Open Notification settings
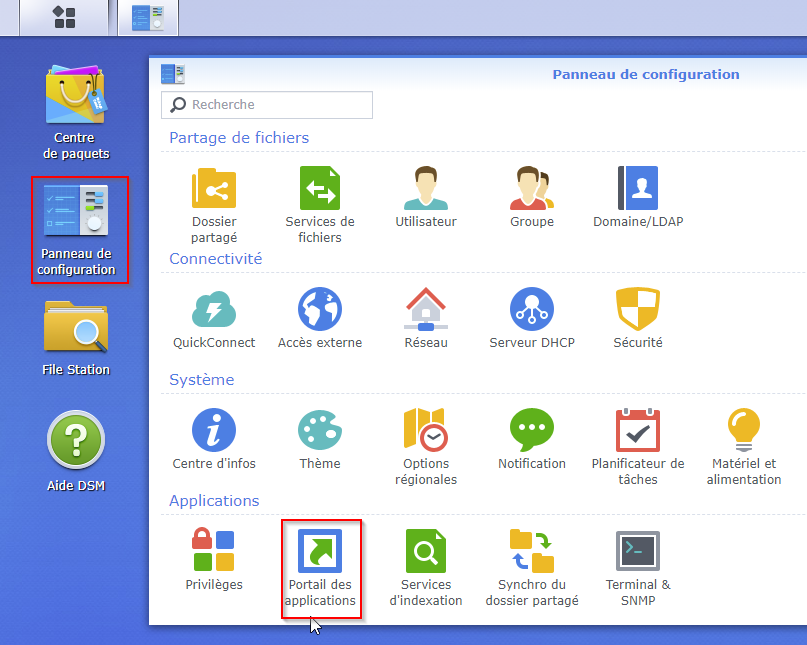Screen dimensions: 807x645 point(532,439)
